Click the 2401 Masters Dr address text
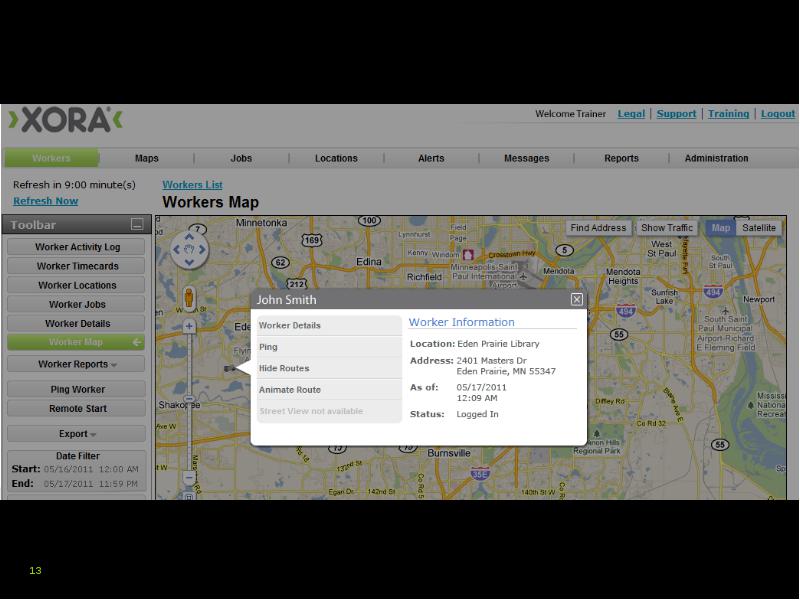The width and height of the screenshot is (800, 600). pos(491,361)
